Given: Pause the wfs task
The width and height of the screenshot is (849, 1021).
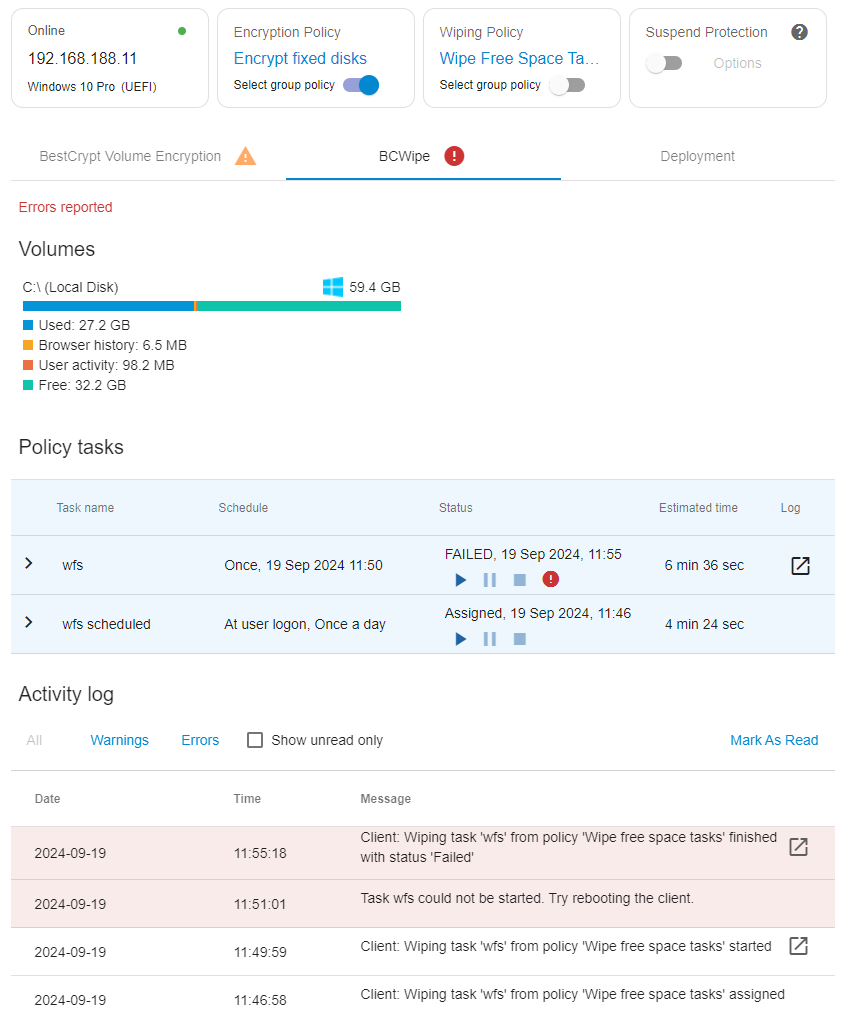Looking at the screenshot, I should coord(490,580).
